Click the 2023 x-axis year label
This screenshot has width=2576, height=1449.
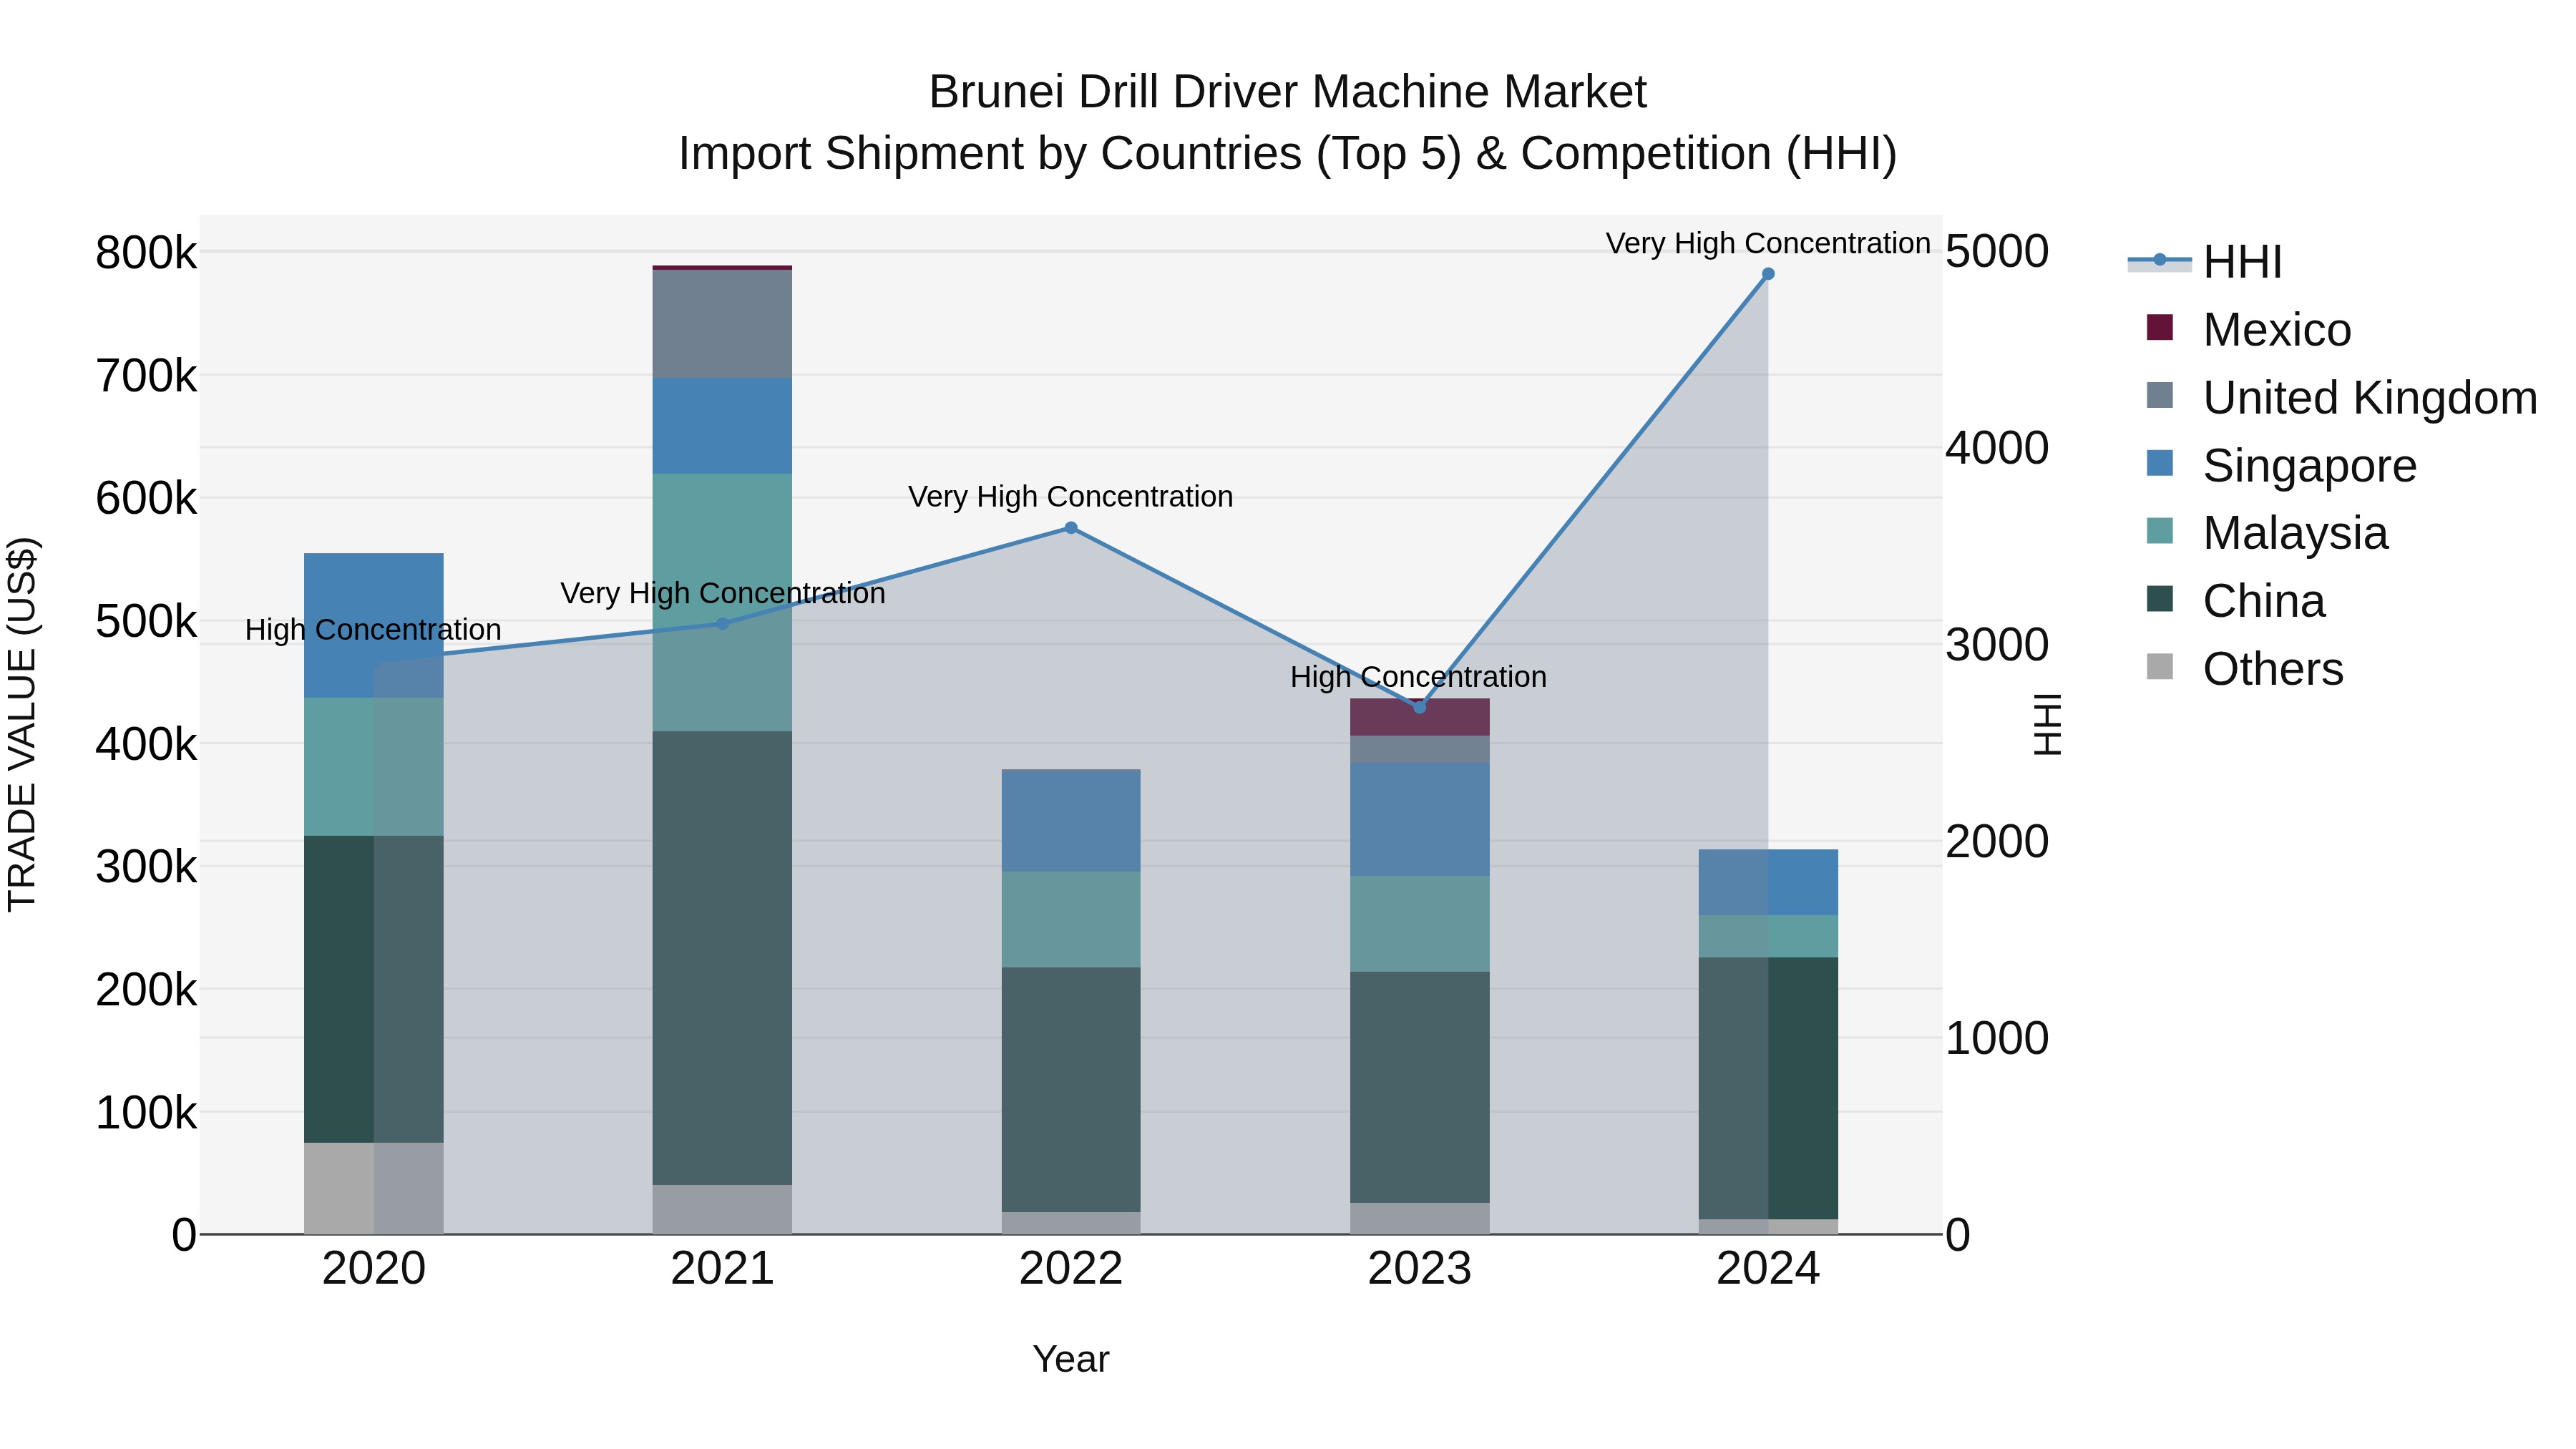point(1419,1269)
